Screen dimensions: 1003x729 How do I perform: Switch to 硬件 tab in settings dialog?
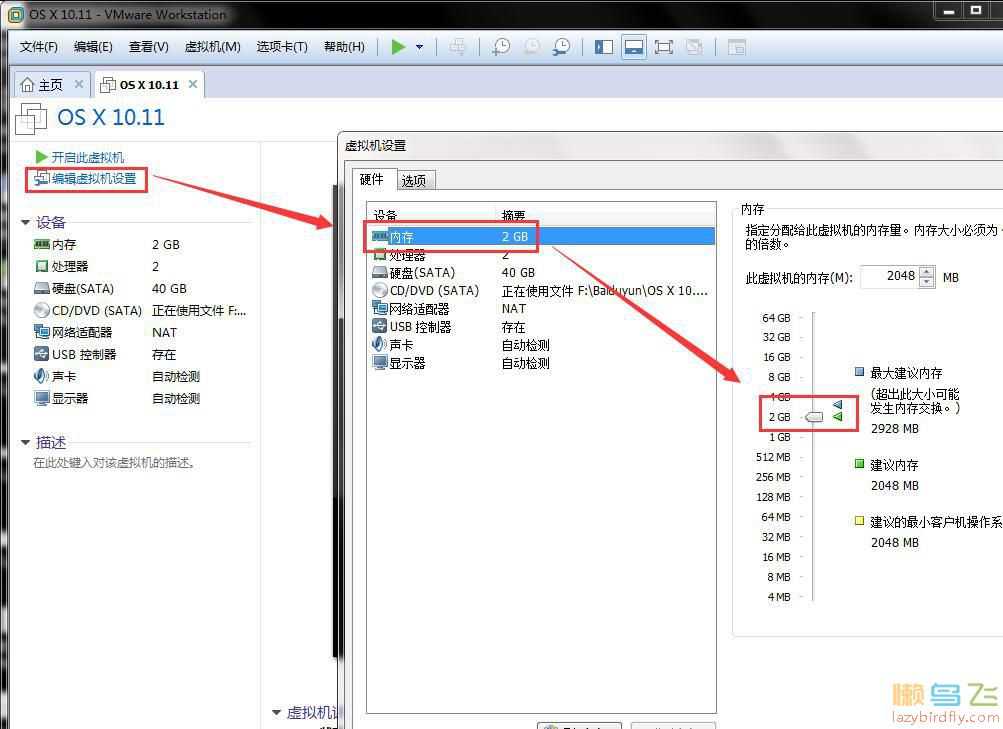tap(372, 180)
